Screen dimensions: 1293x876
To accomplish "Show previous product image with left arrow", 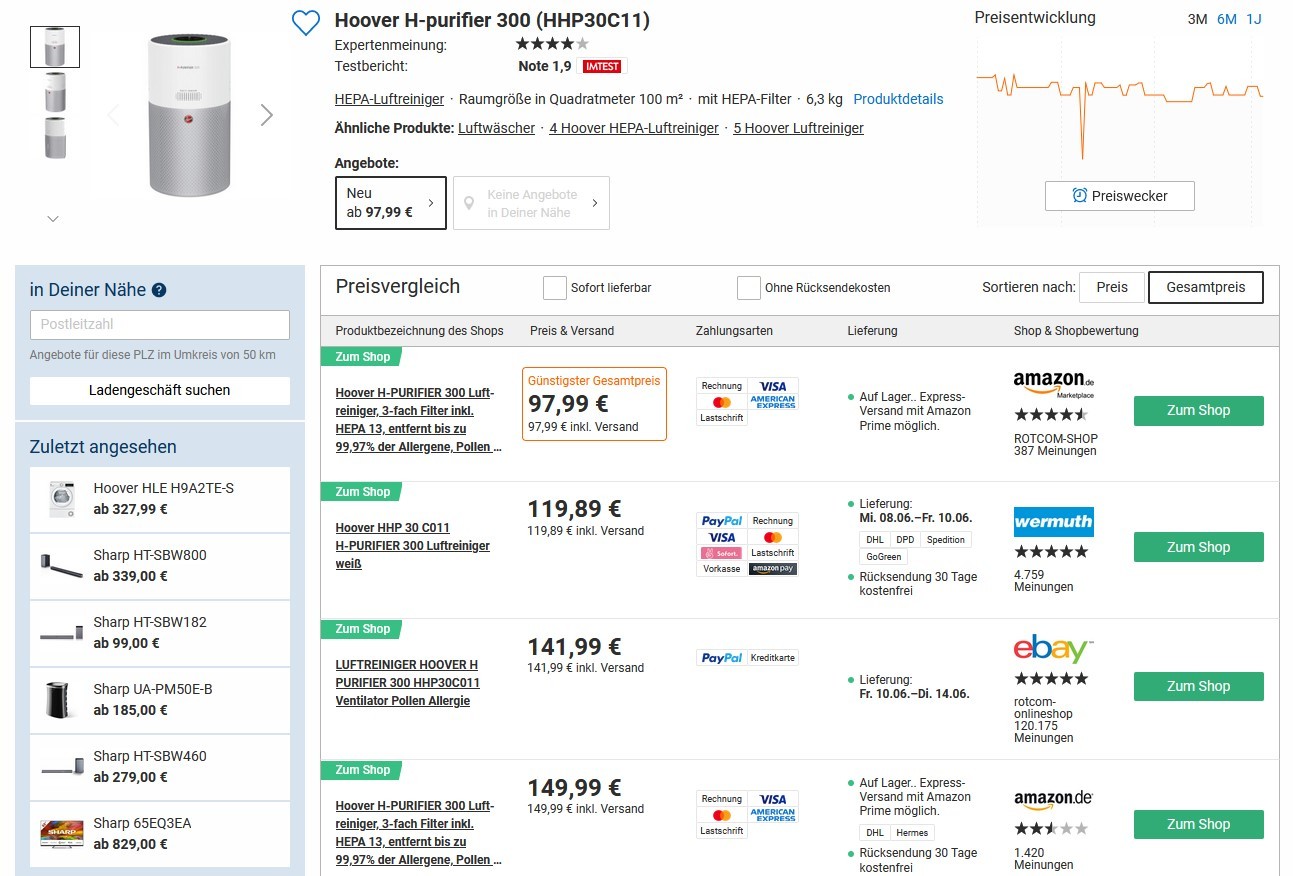I will (x=113, y=115).
